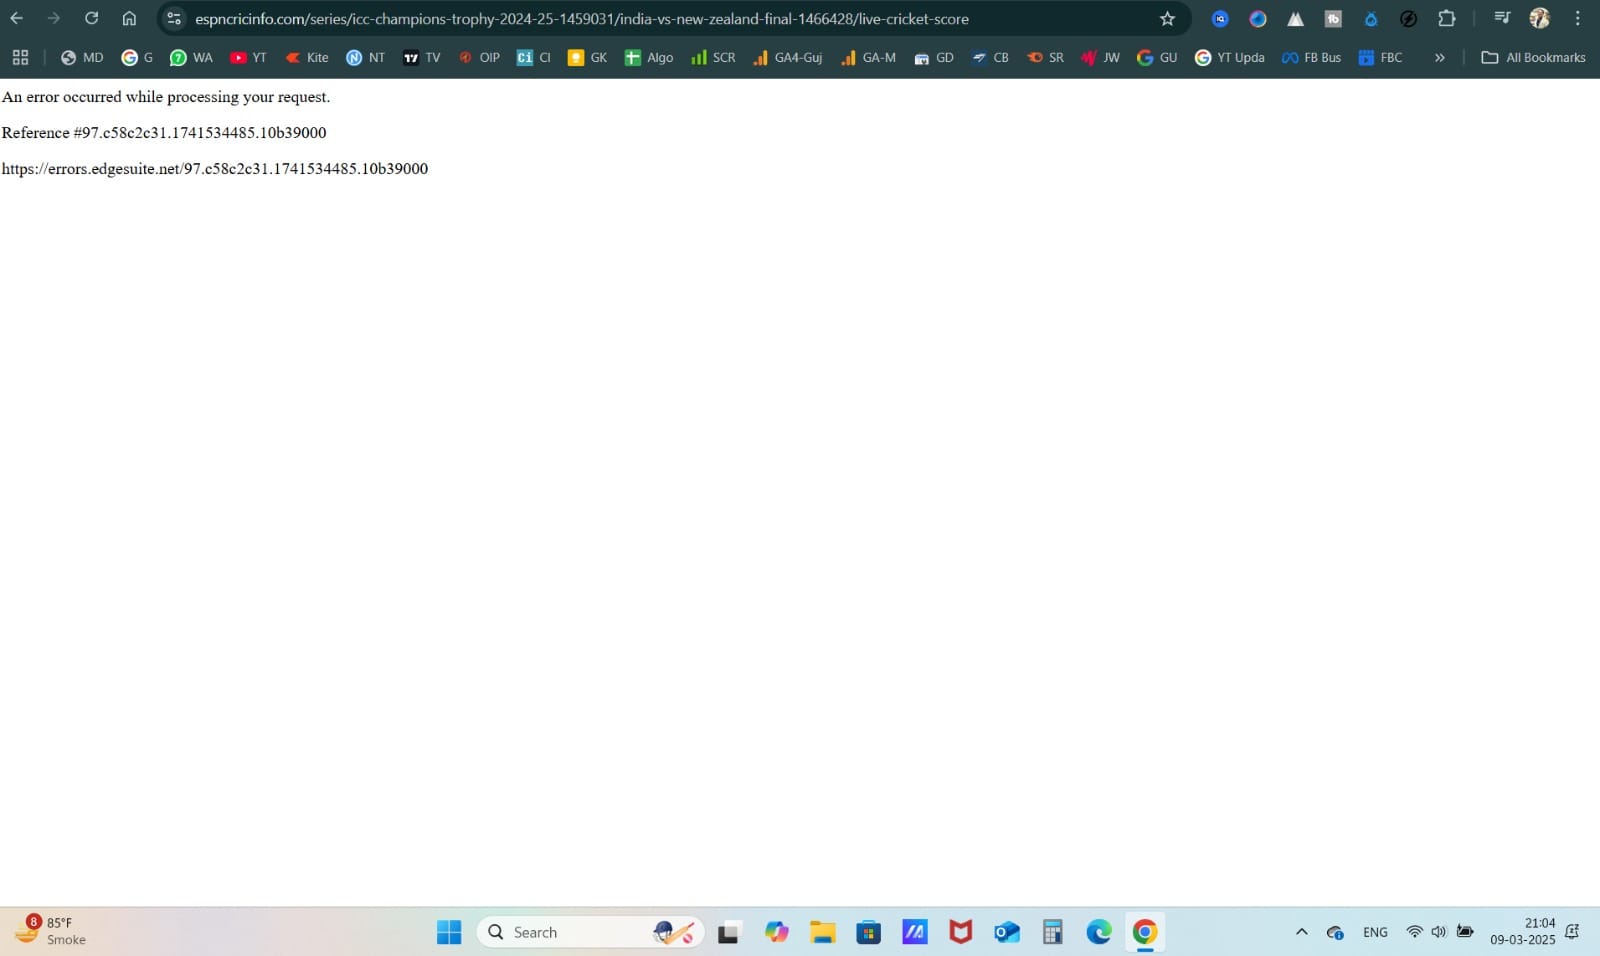The height and width of the screenshot is (956, 1600).
Task: Go to the browser home page
Action: click(129, 18)
